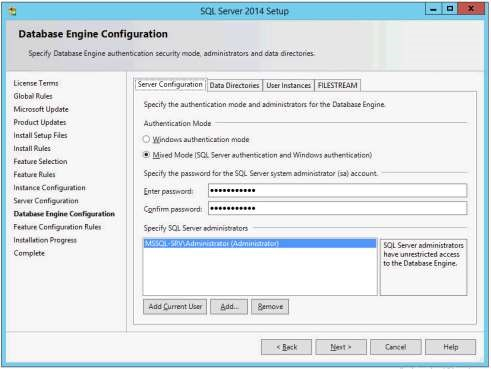Image resolution: width=491 pixels, height=369 pixels.
Task: Switch to the FILESTREAM tab
Action: pyautogui.click(x=337, y=85)
